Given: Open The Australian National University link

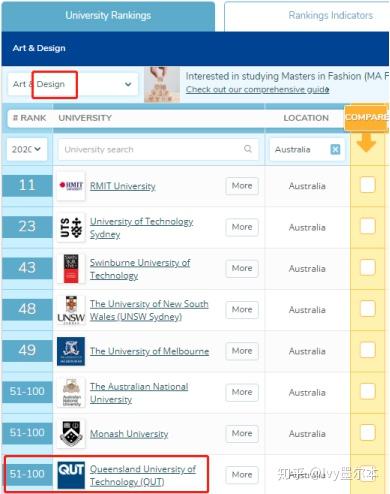Looking at the screenshot, I should click(x=139, y=393).
